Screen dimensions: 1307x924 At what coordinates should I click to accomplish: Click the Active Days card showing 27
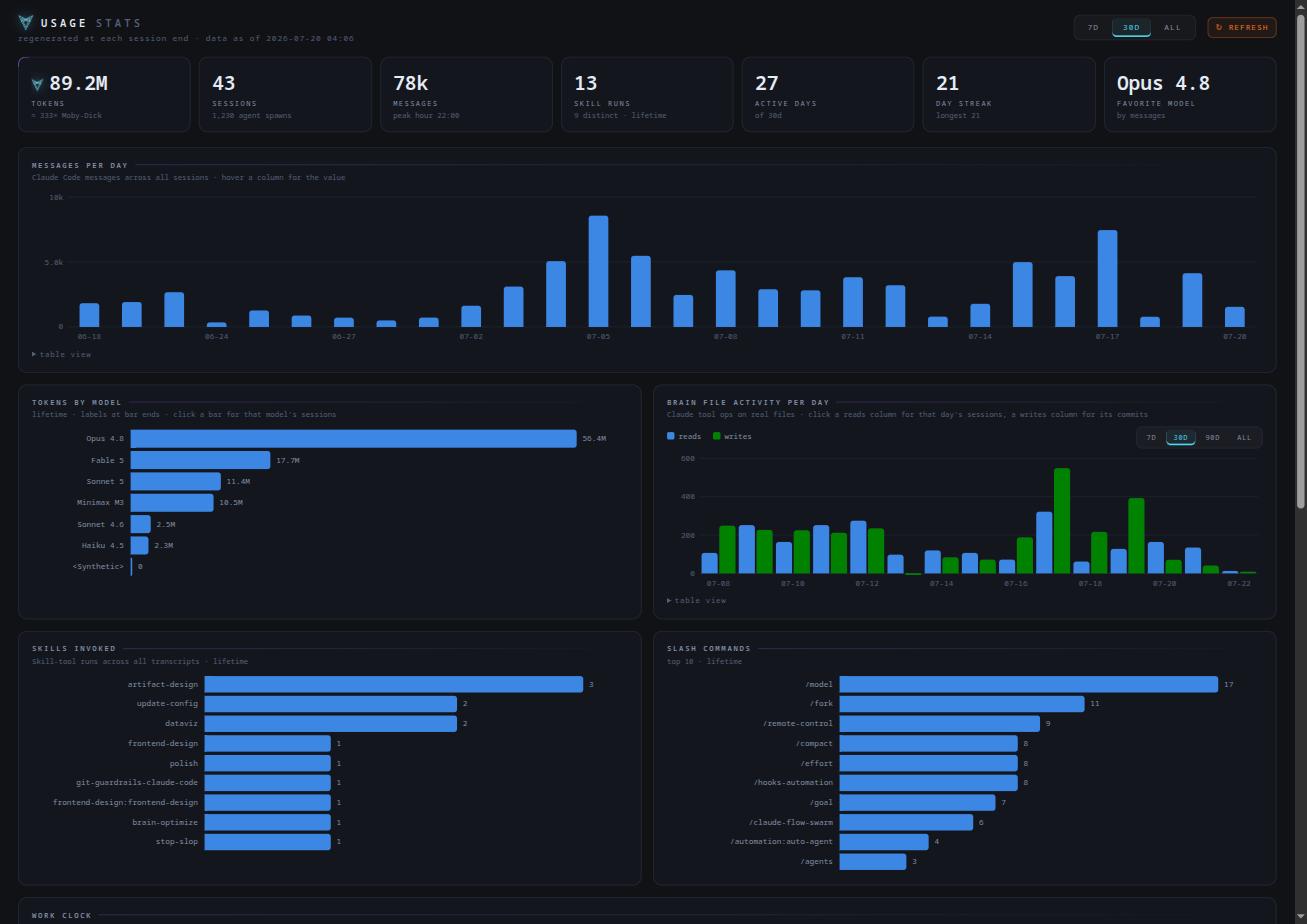coord(828,94)
